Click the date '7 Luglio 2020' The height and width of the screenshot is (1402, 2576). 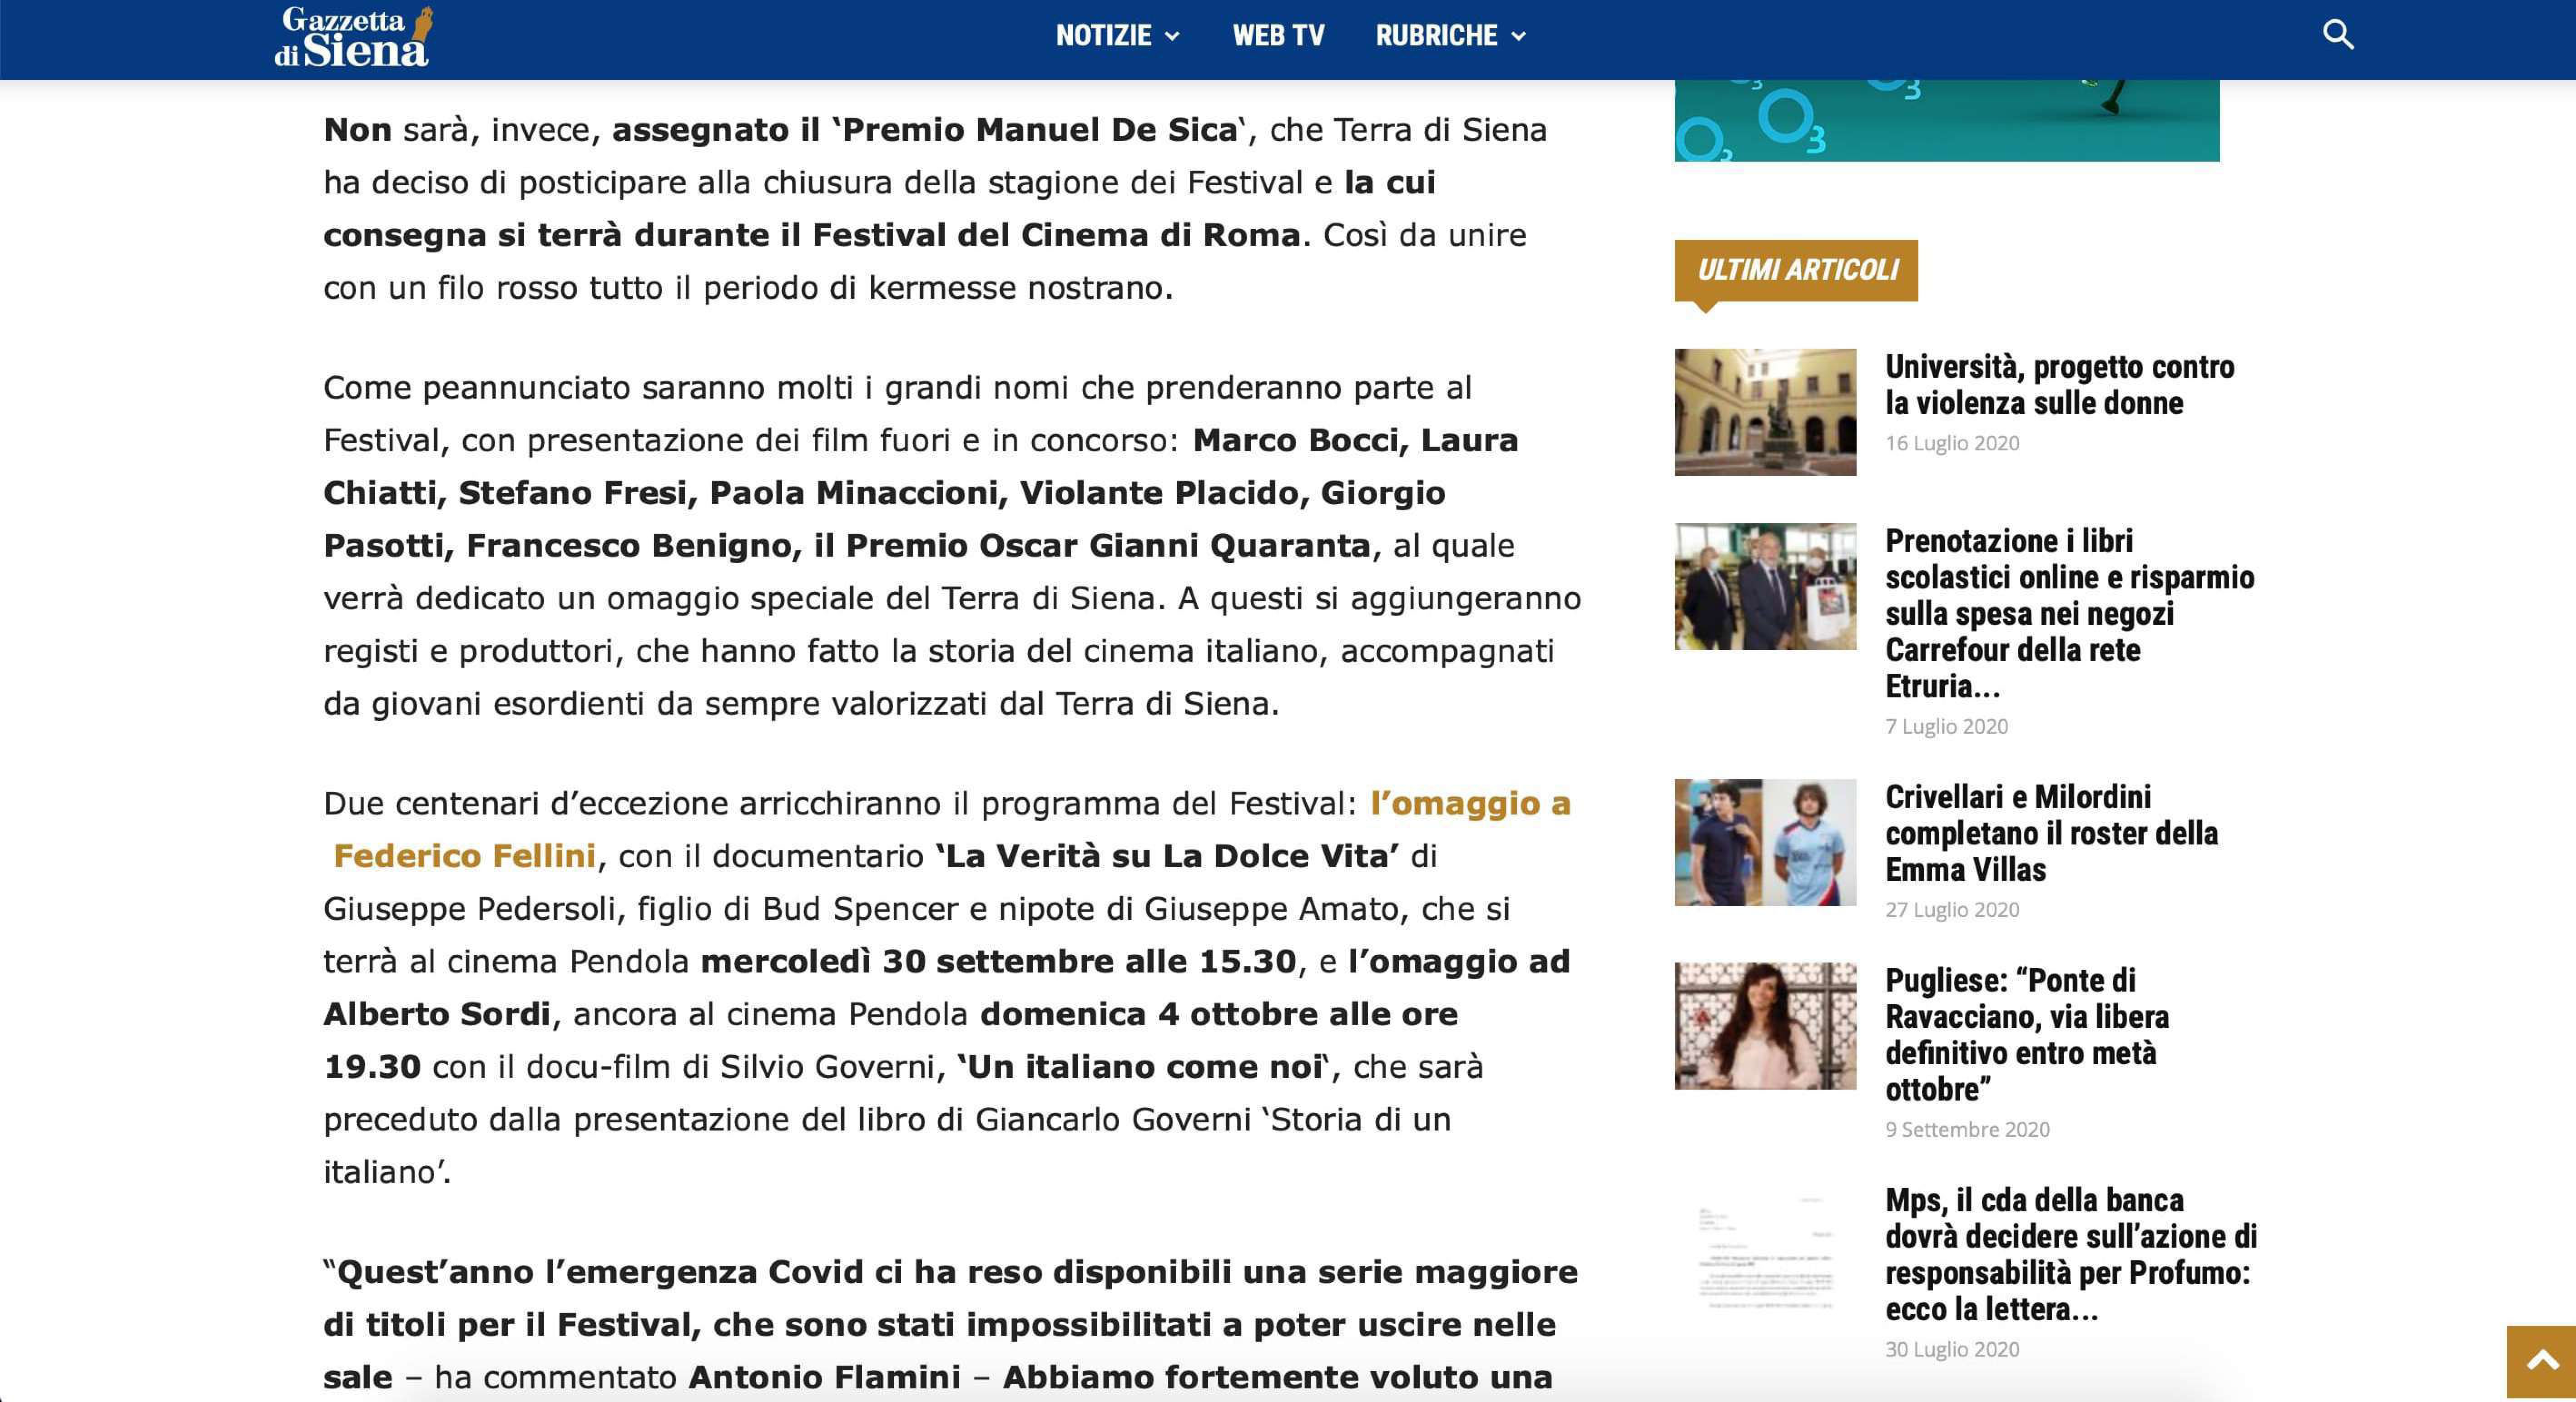click(1946, 727)
